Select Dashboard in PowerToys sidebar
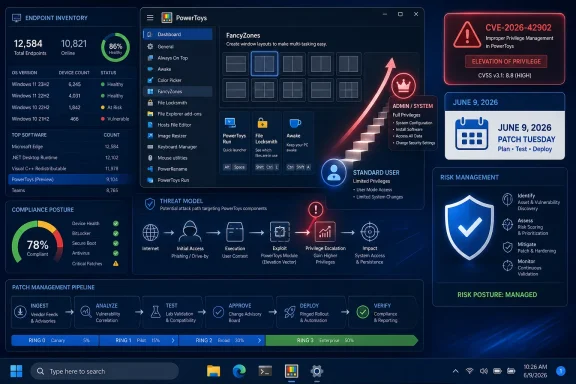The width and height of the screenshot is (576, 384). pyautogui.click(x=178, y=34)
